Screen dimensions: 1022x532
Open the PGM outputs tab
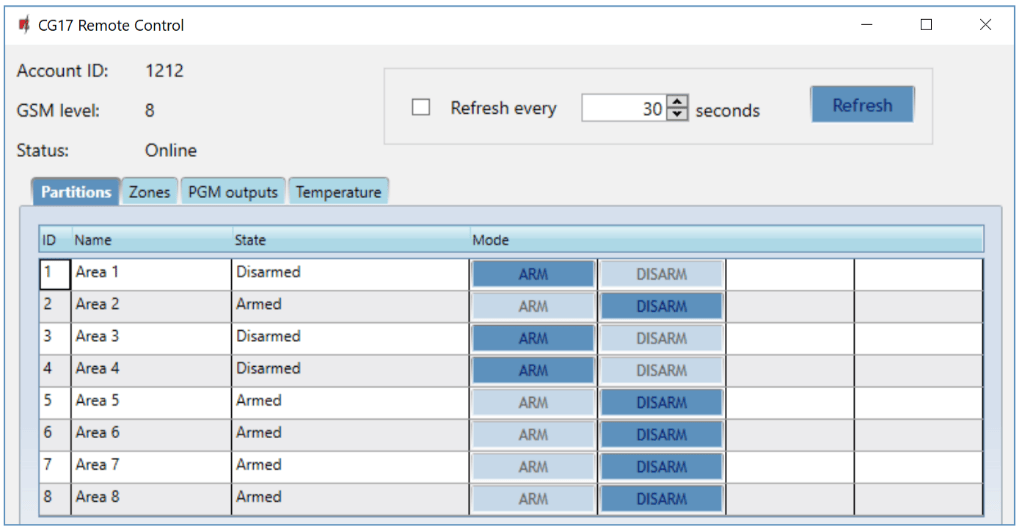(x=233, y=192)
